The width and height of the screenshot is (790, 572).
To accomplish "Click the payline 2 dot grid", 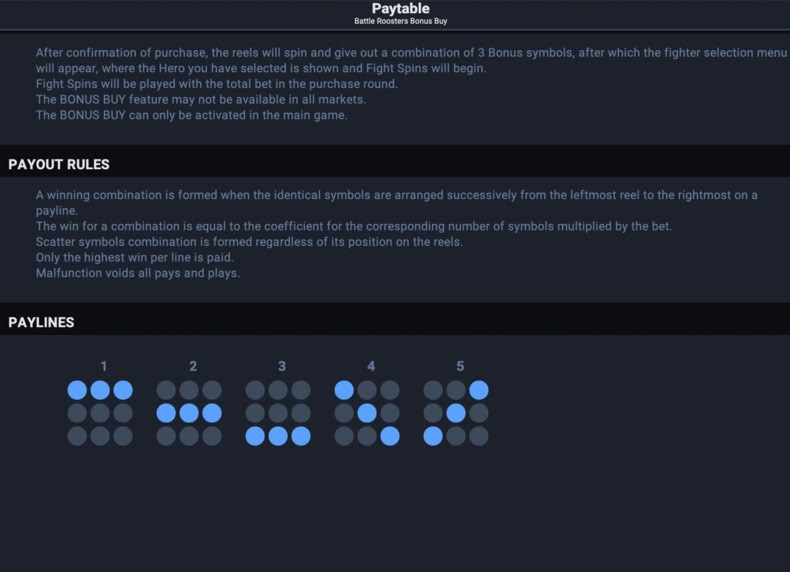I will [189, 413].
